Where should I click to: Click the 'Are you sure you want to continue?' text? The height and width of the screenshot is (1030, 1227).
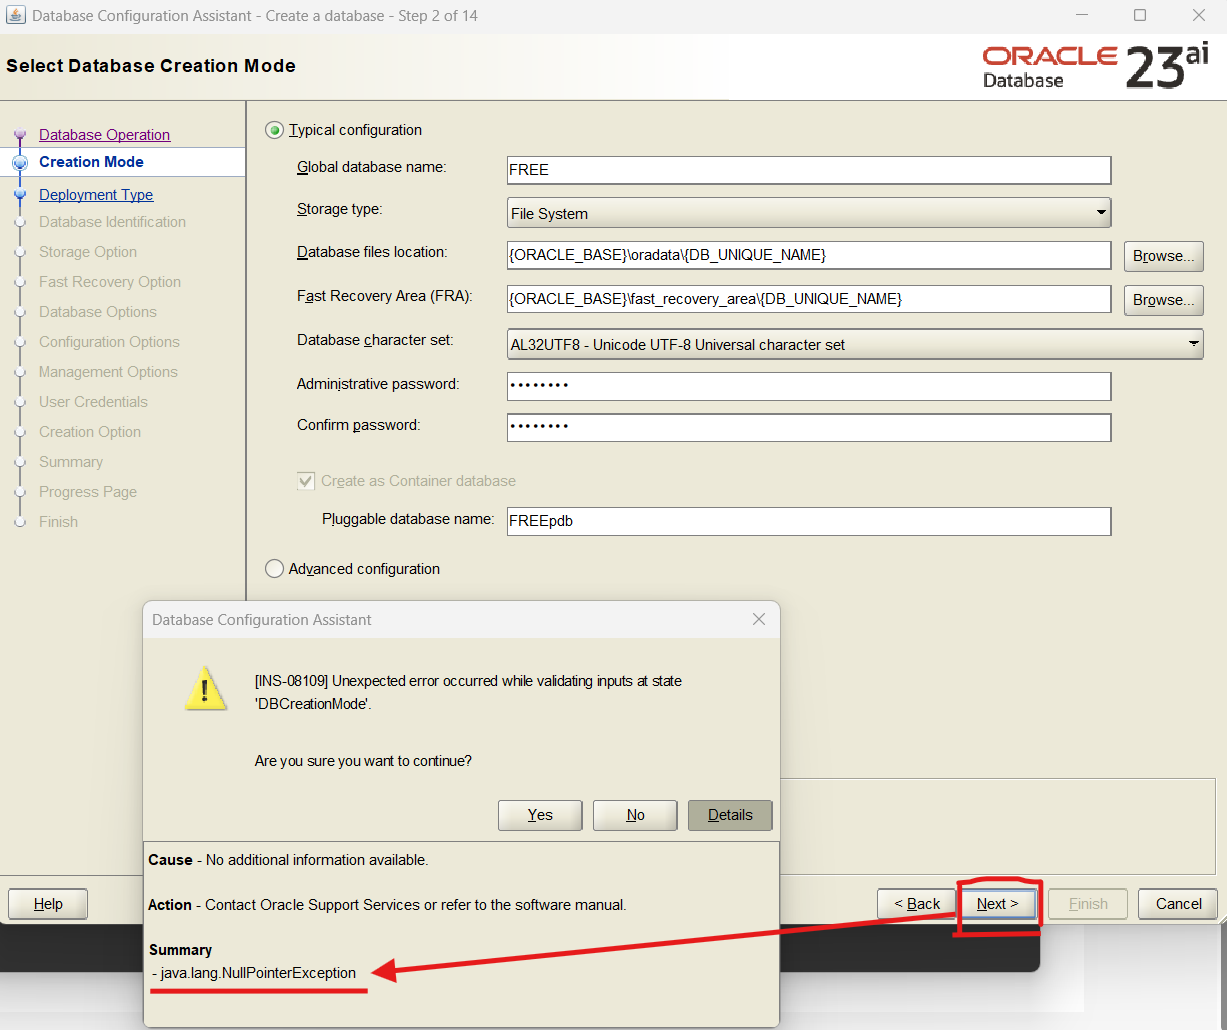pyautogui.click(x=363, y=761)
